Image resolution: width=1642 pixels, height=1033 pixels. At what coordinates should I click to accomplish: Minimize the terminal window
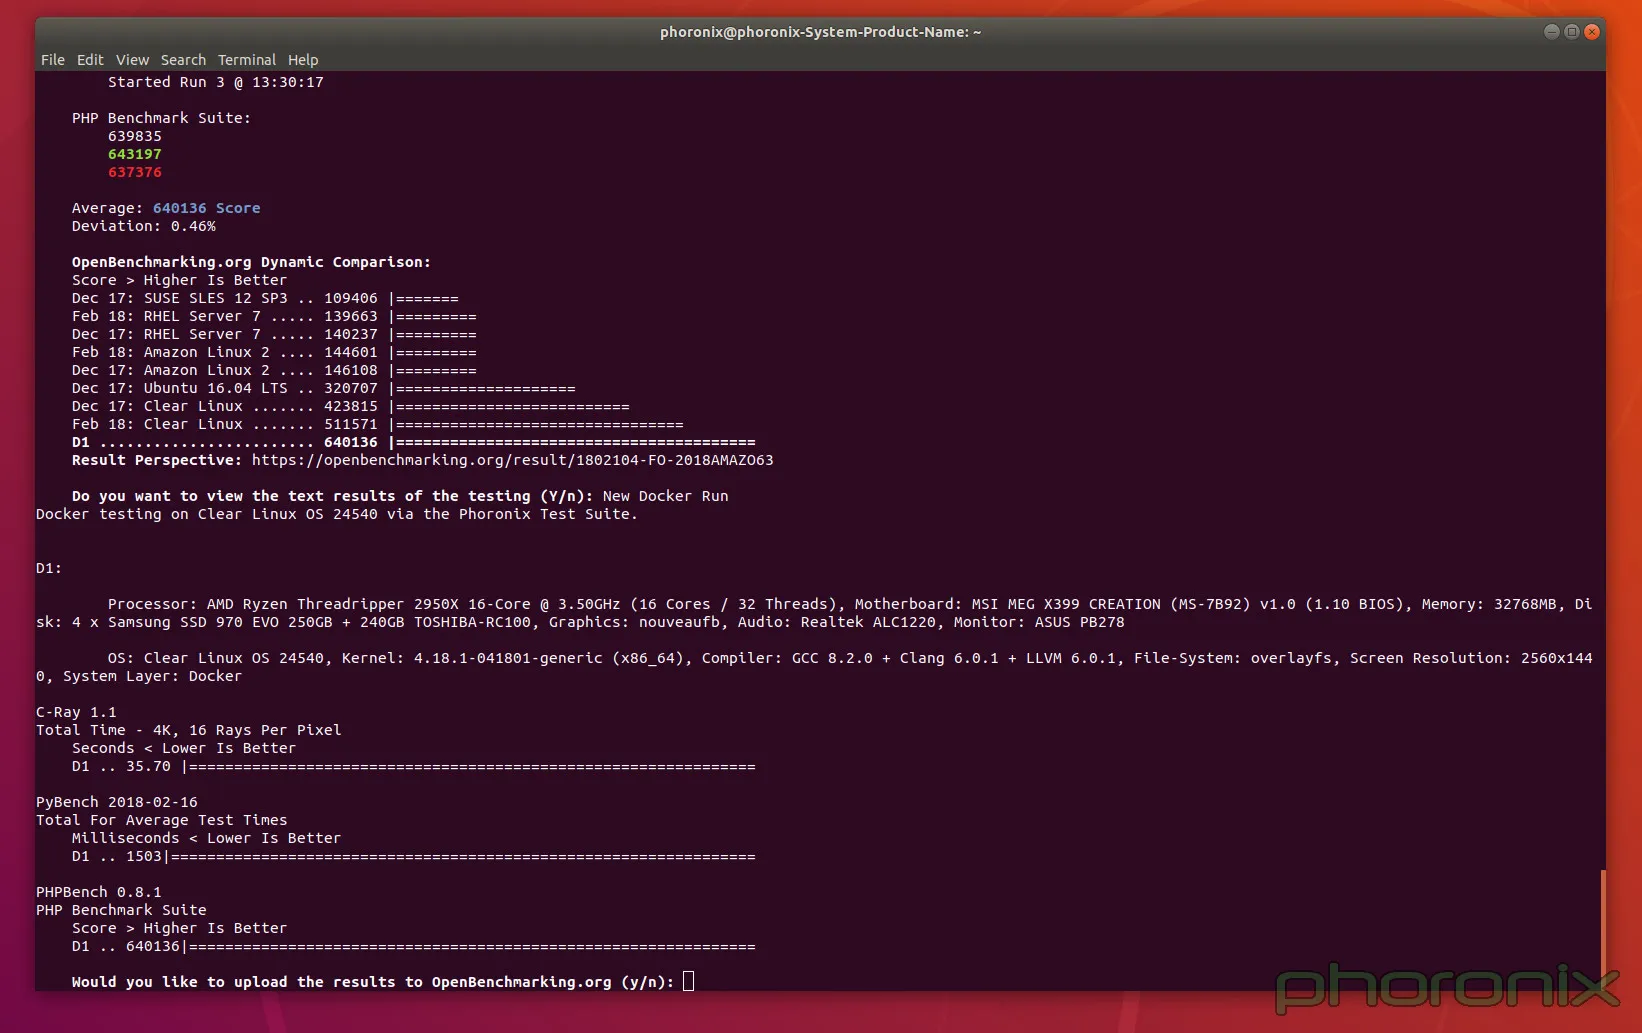click(1551, 32)
